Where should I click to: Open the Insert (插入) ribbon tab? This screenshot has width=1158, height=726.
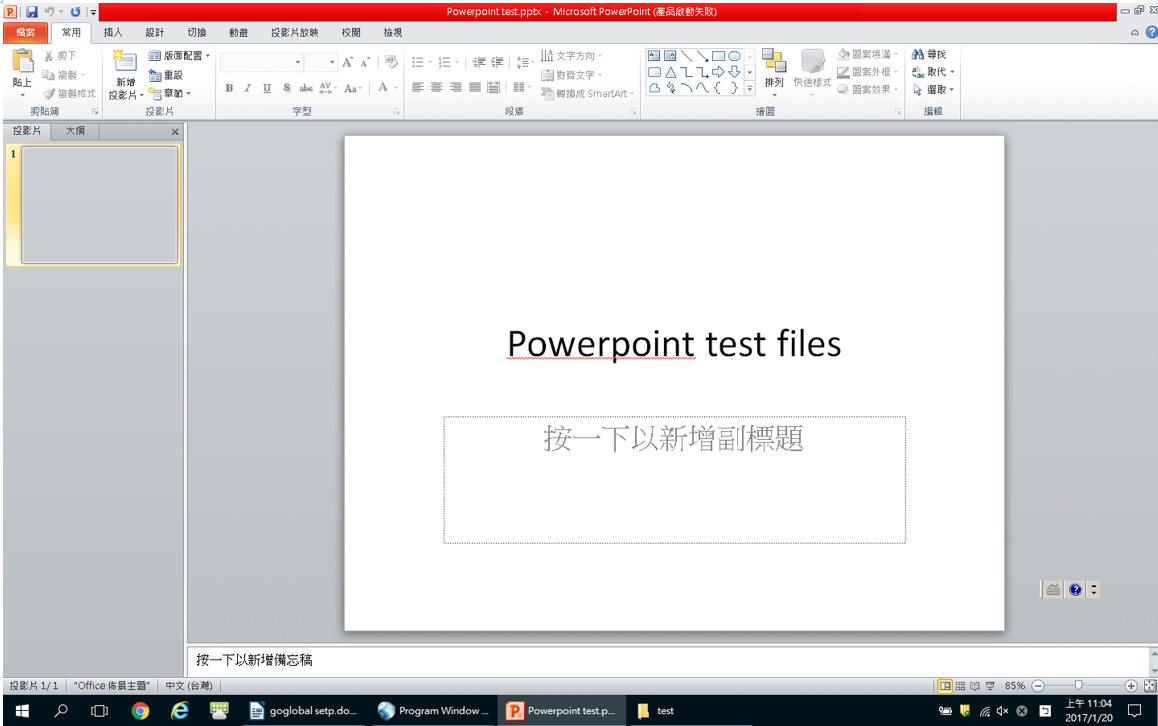(x=113, y=33)
